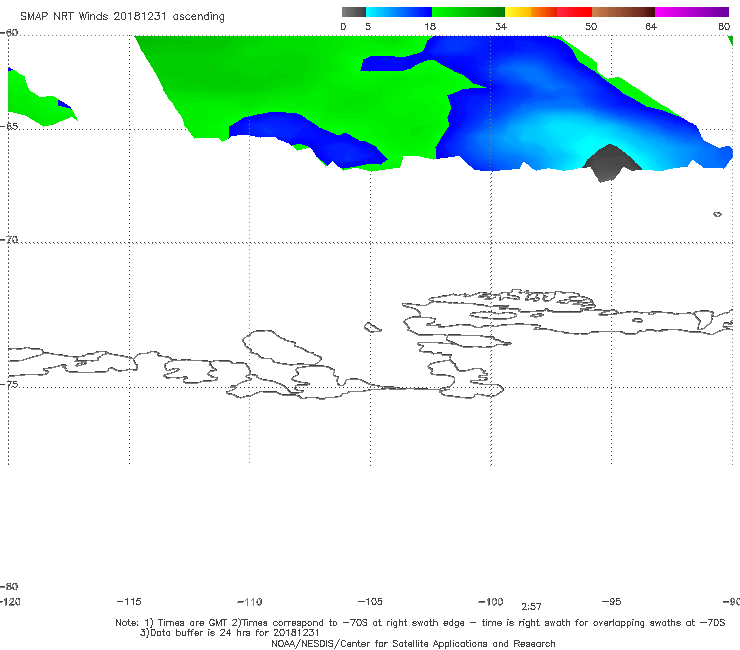
Task: Select the yellow-to-red 34-50 color bar segment
Action: (x=548, y=12)
